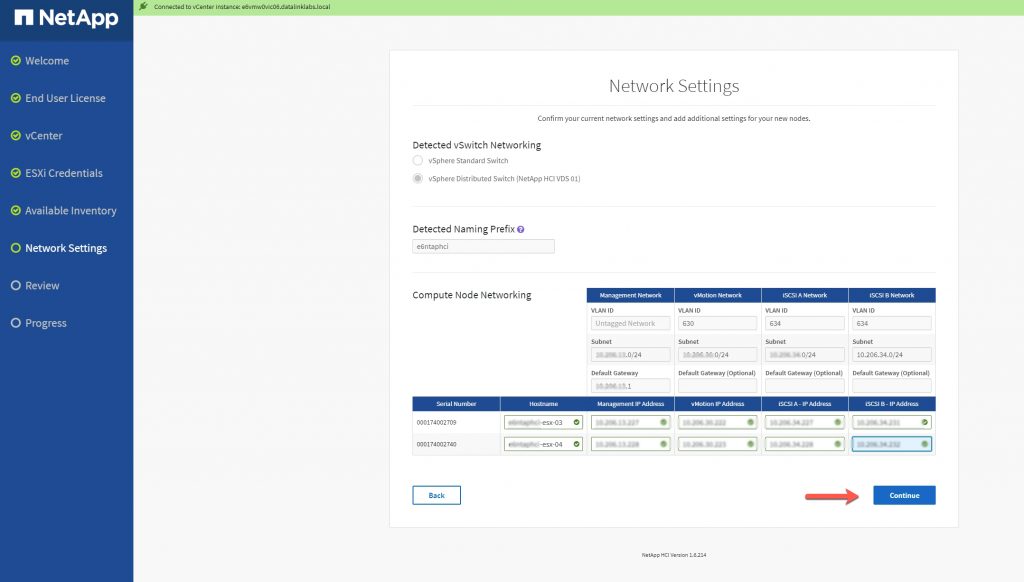Click the NetApp HCI Version 1.8.214 text
The image size is (1024, 582).
pyautogui.click(x=674, y=555)
